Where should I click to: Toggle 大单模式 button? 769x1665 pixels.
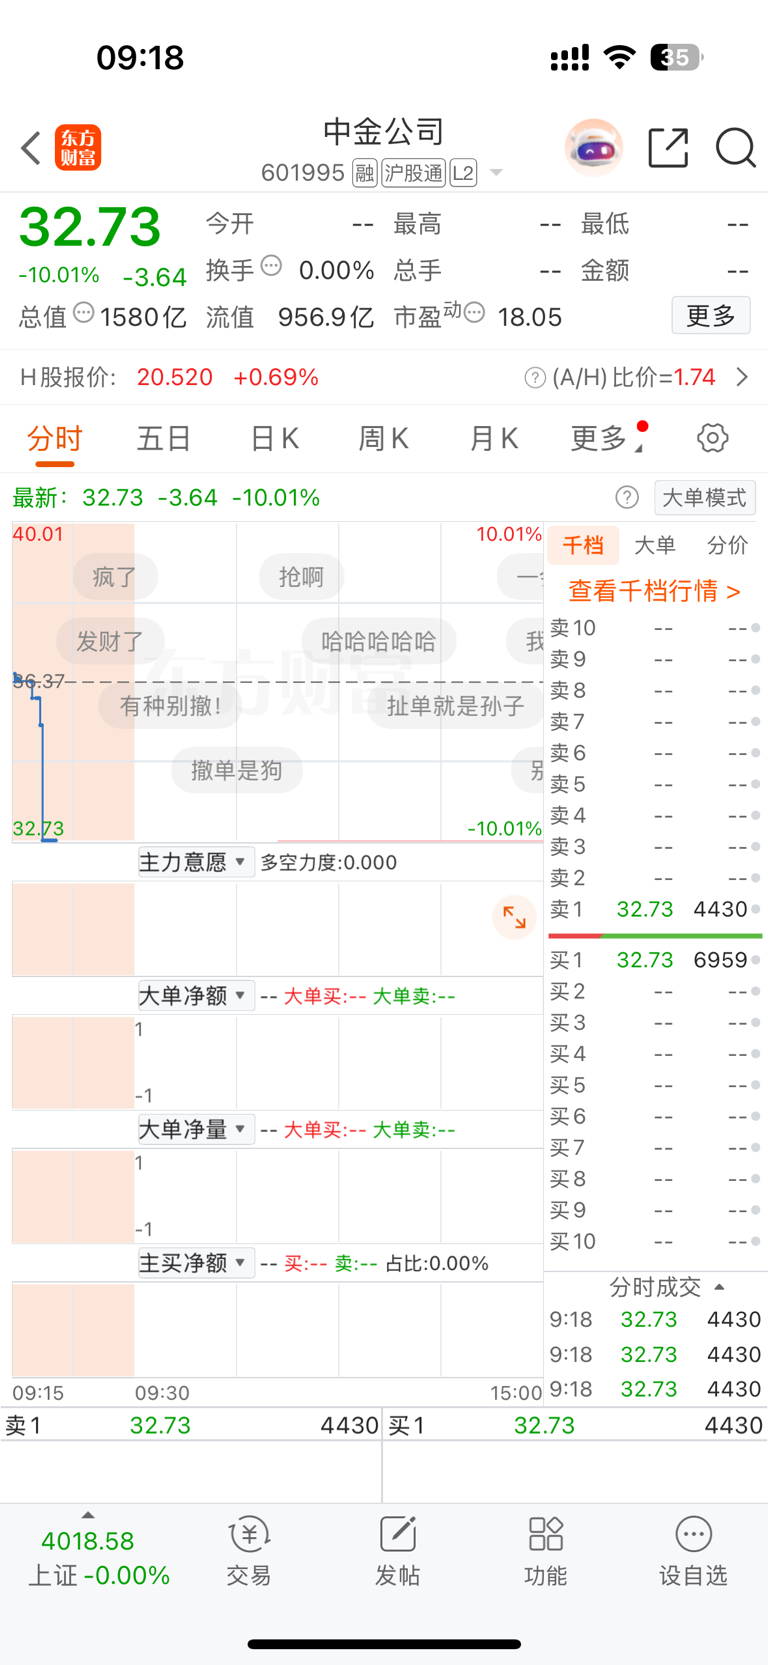coord(705,498)
